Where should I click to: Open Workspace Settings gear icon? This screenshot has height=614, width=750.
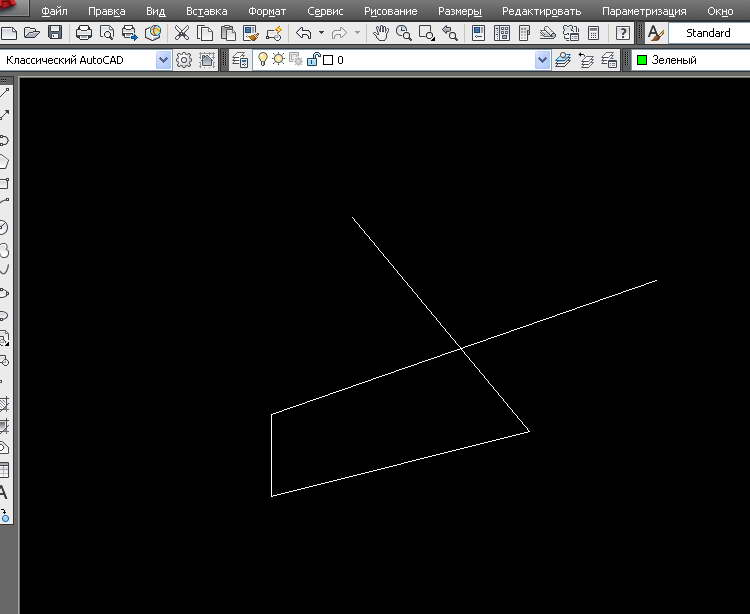click(x=184, y=60)
